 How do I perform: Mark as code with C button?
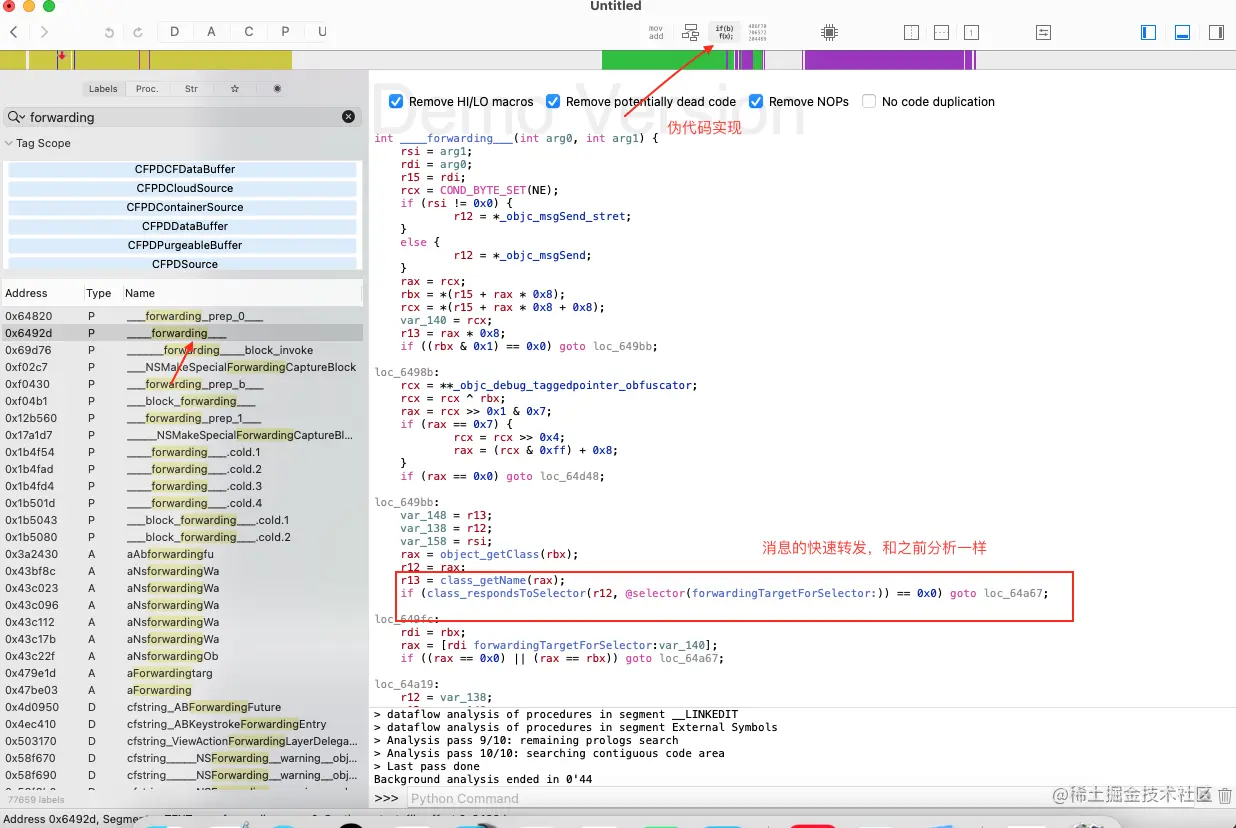coord(249,32)
